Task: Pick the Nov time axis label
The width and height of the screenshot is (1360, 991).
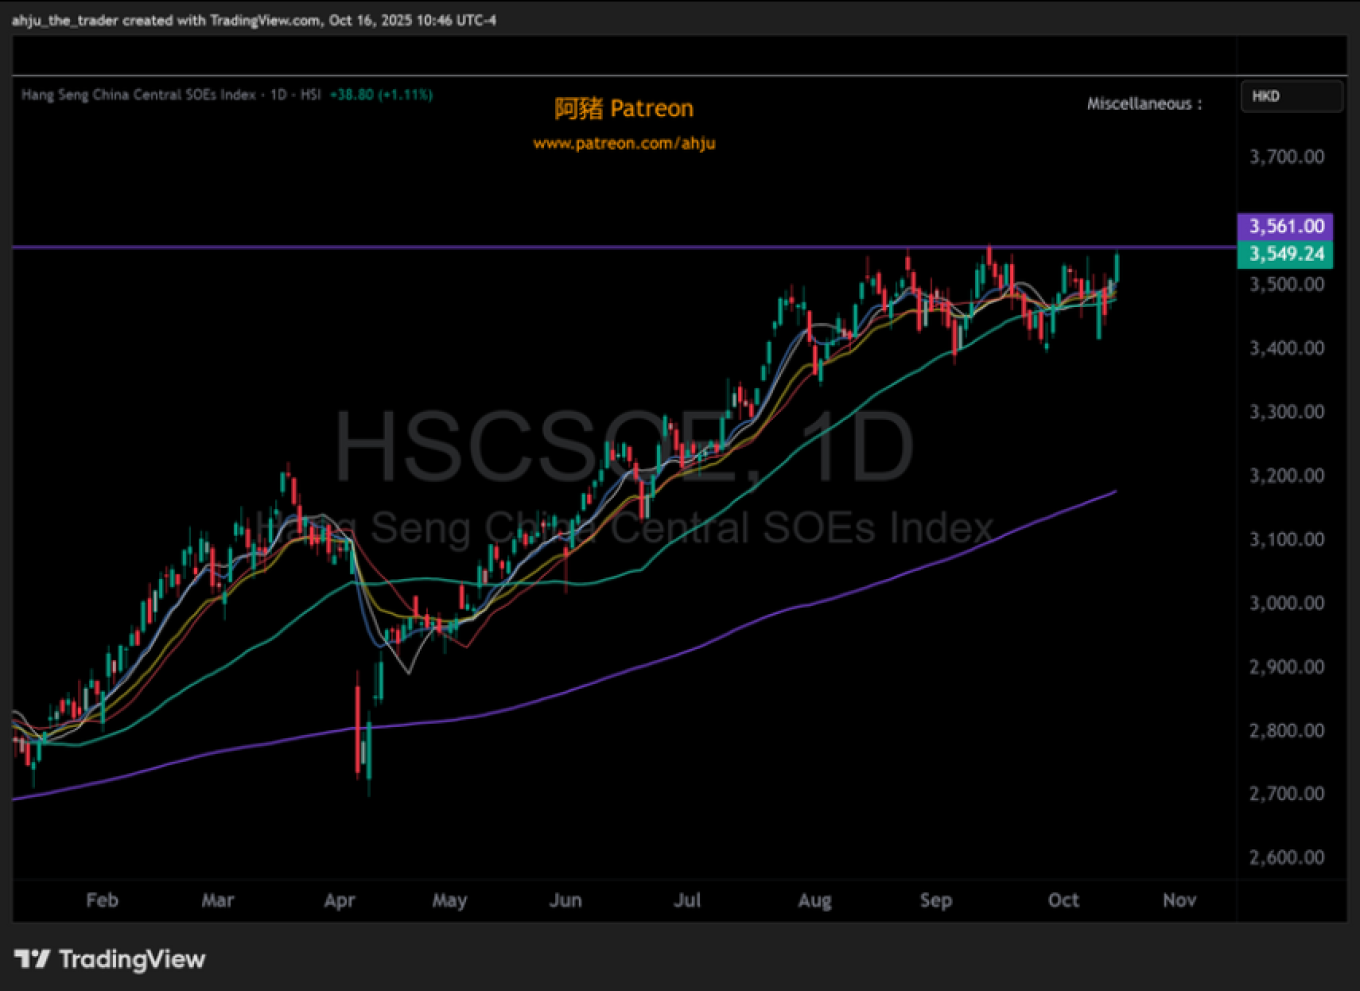Action: point(1179,900)
